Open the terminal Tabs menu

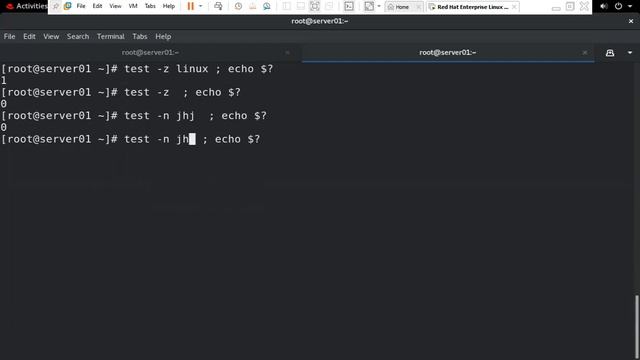click(140, 36)
